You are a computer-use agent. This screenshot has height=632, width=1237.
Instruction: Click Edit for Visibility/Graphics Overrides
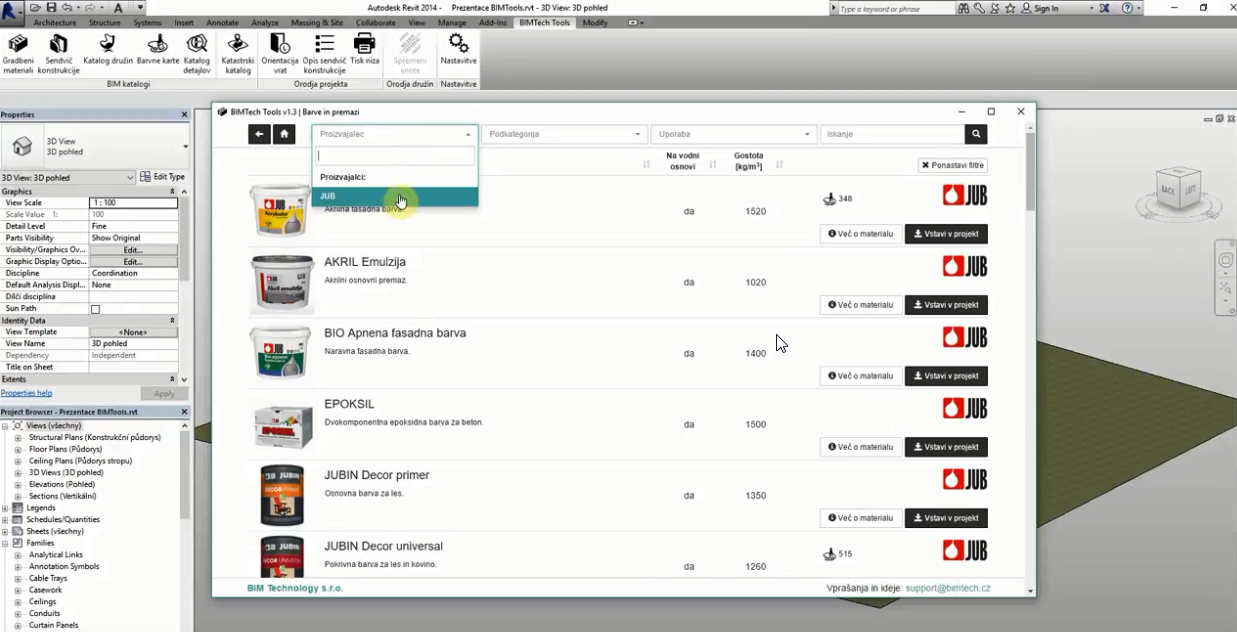point(133,250)
